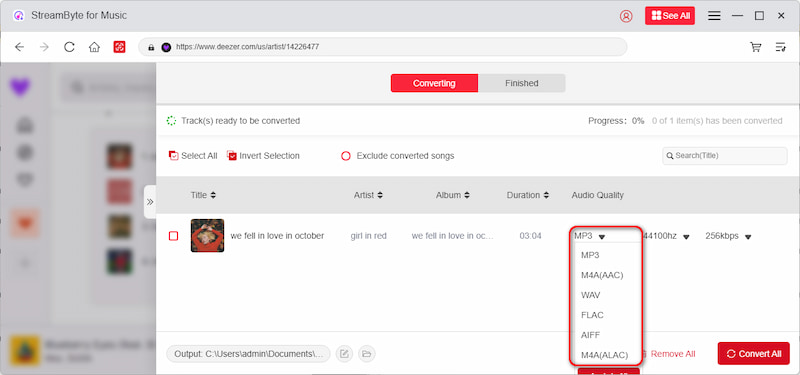Click the 03:04 duration value
The image size is (800, 375).
(x=530, y=236)
